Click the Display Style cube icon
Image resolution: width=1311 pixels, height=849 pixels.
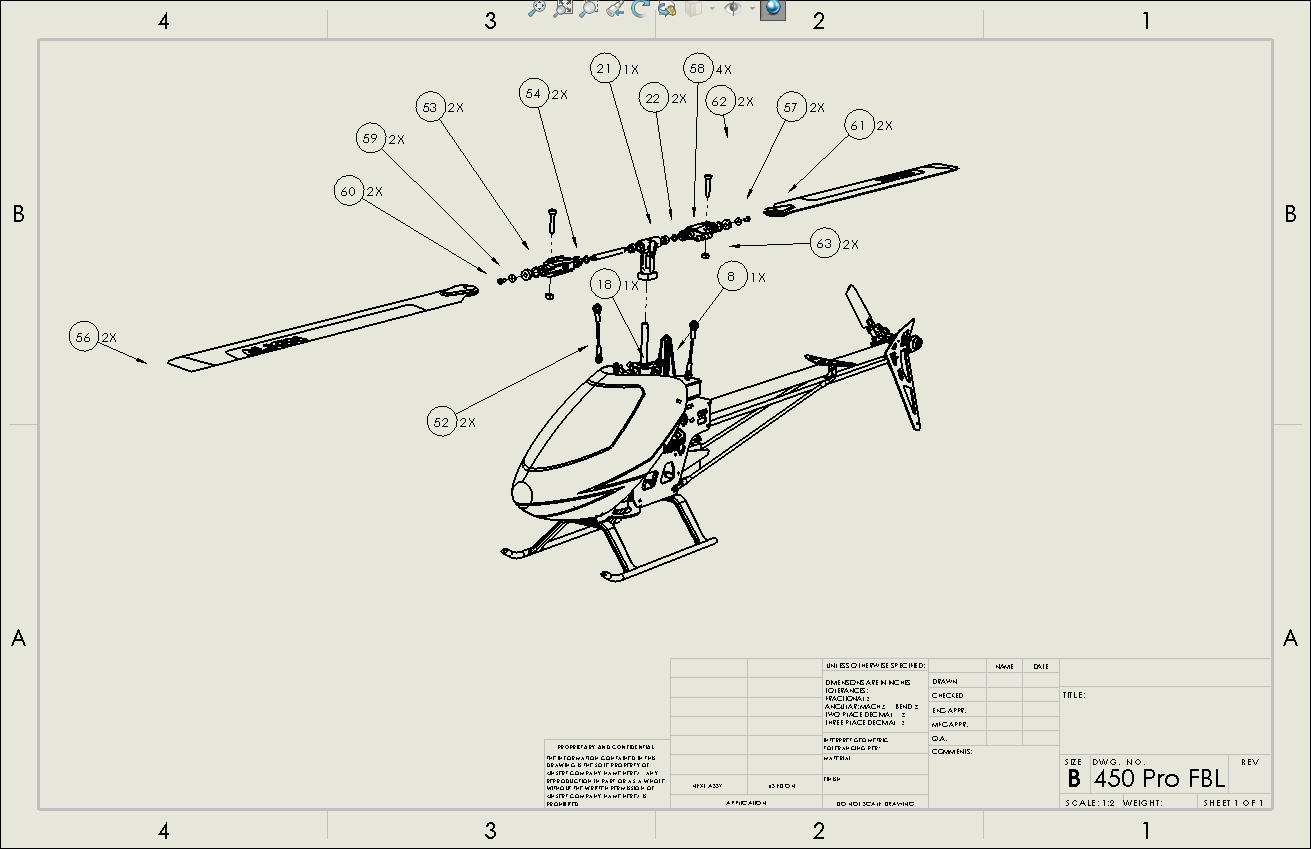[694, 9]
